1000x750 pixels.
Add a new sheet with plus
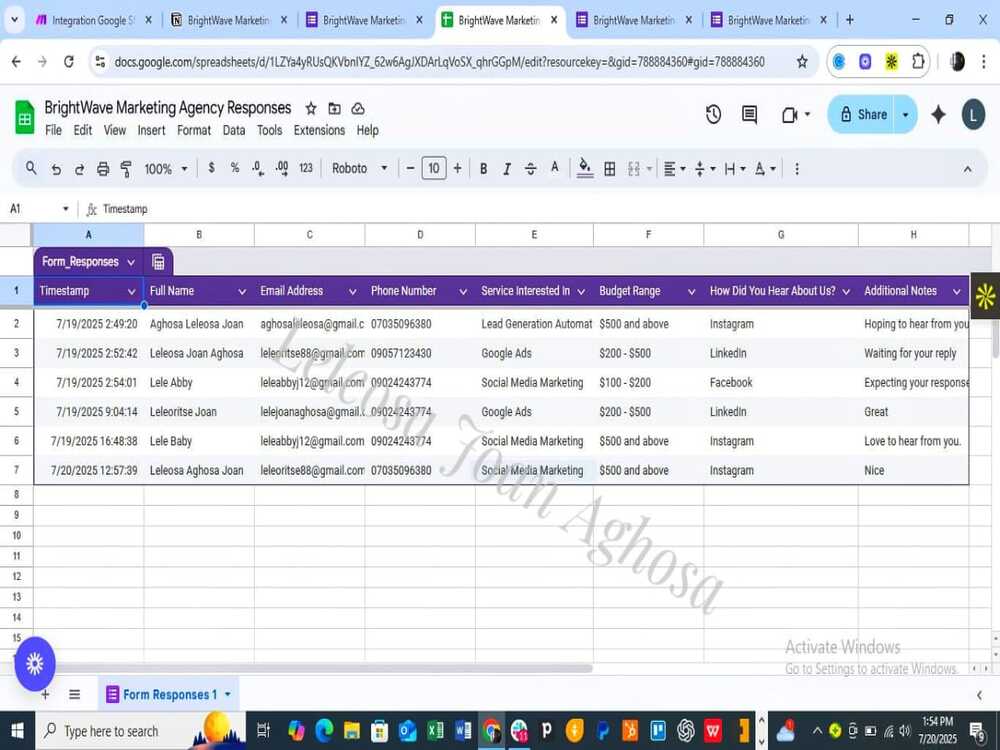tap(45, 695)
